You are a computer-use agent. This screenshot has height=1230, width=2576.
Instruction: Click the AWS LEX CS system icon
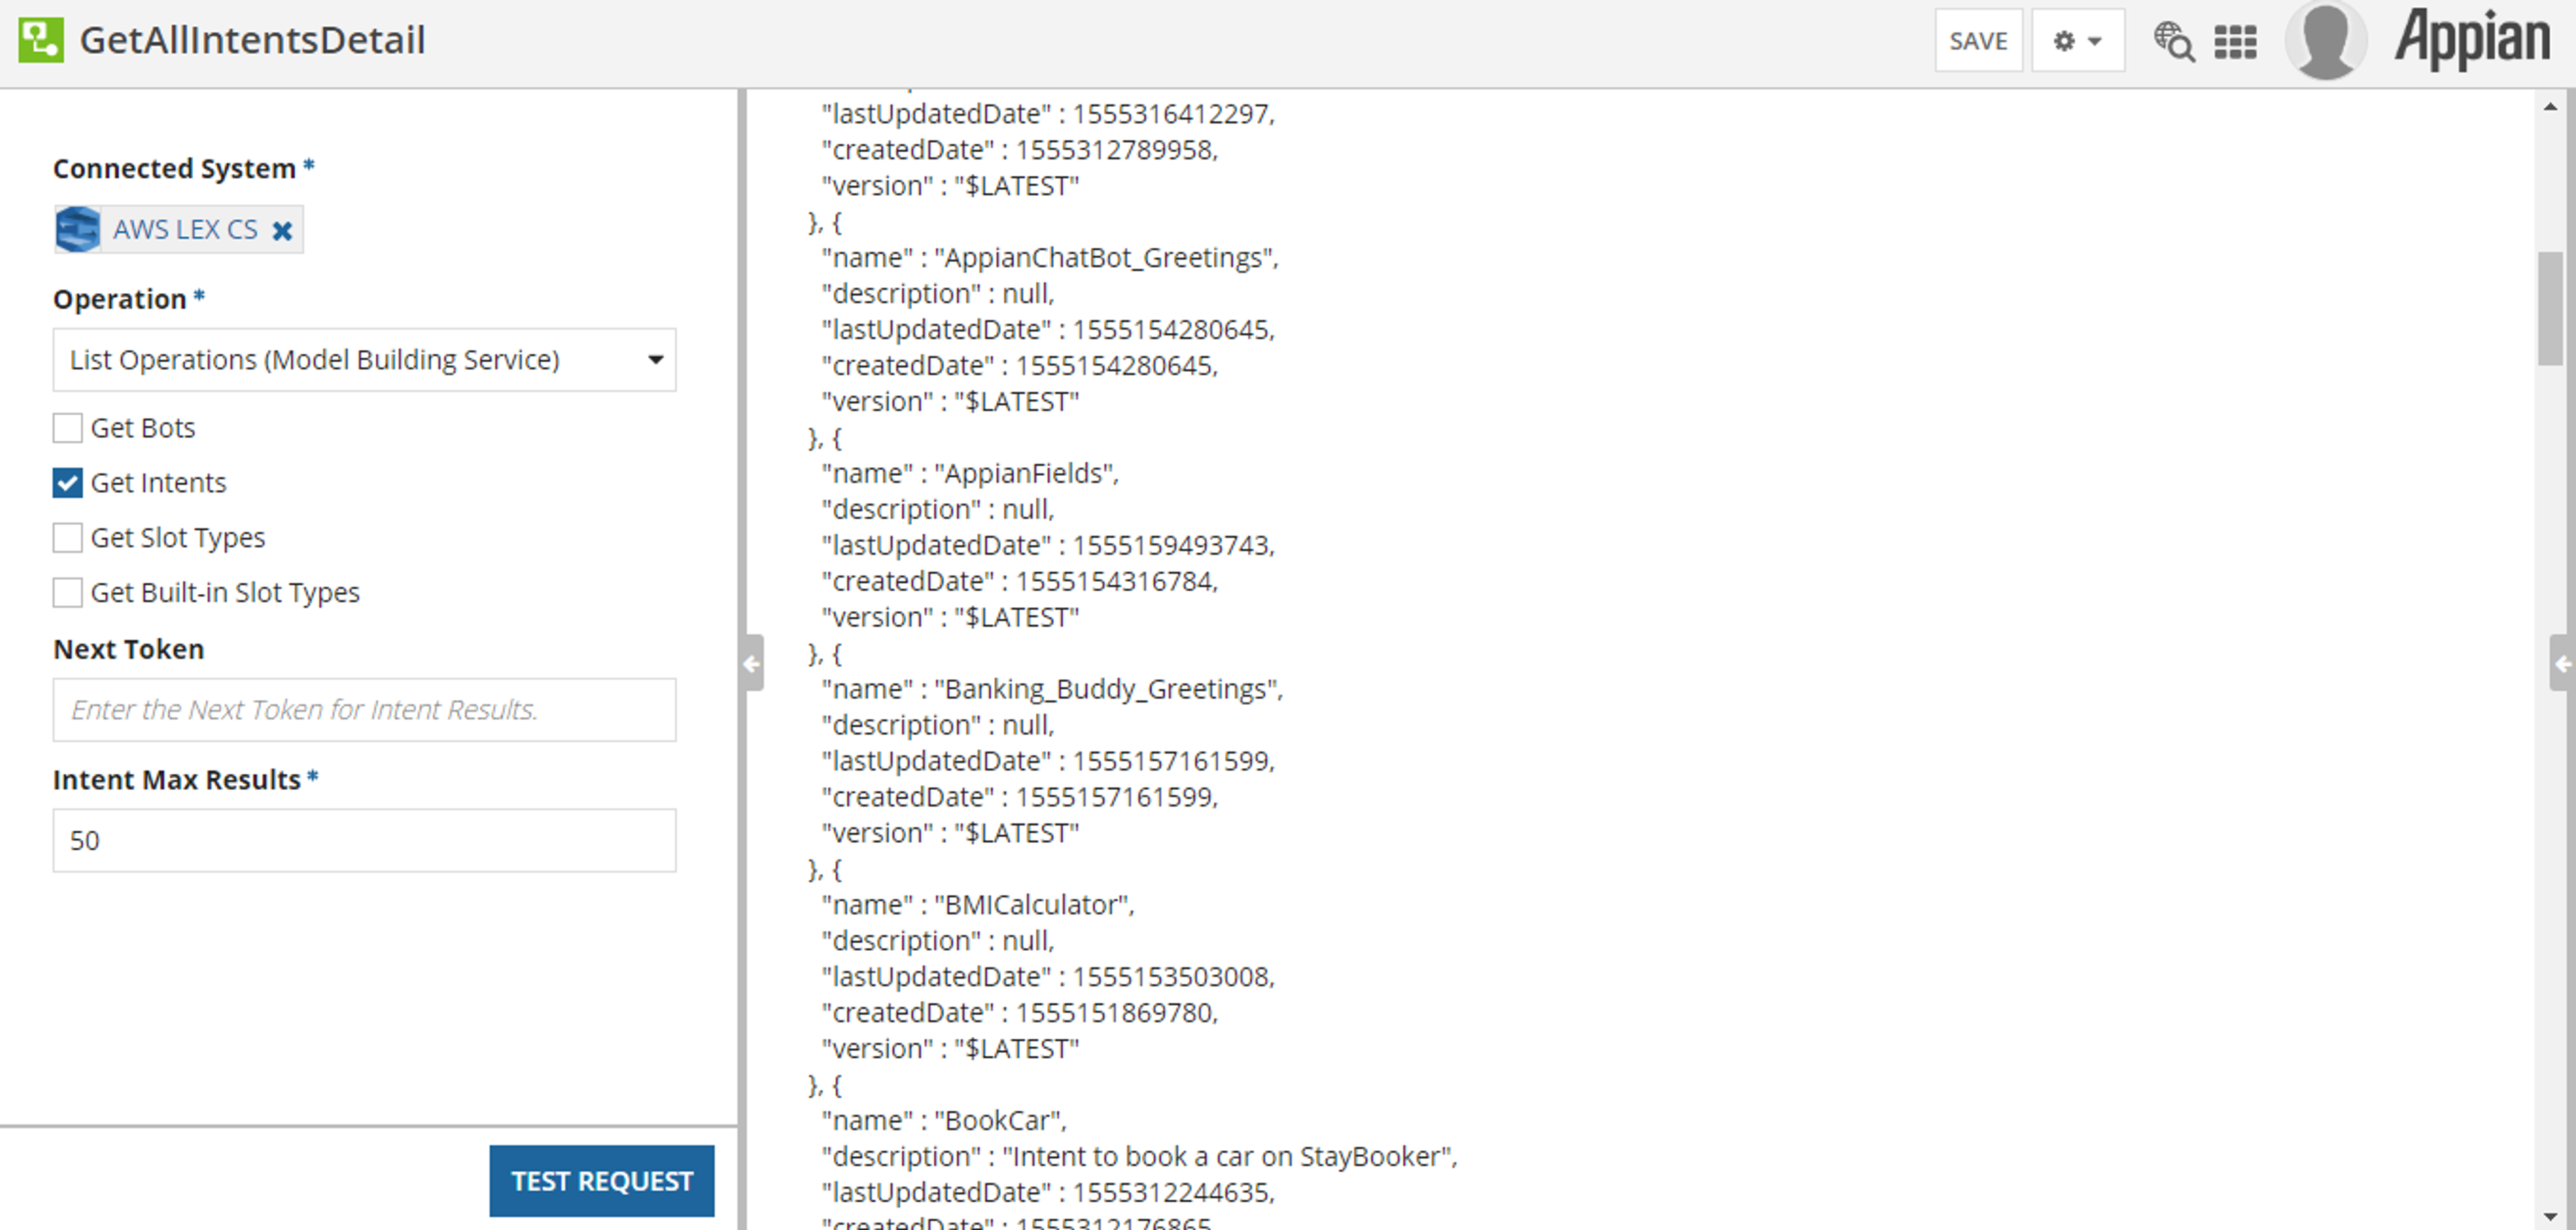click(x=77, y=229)
